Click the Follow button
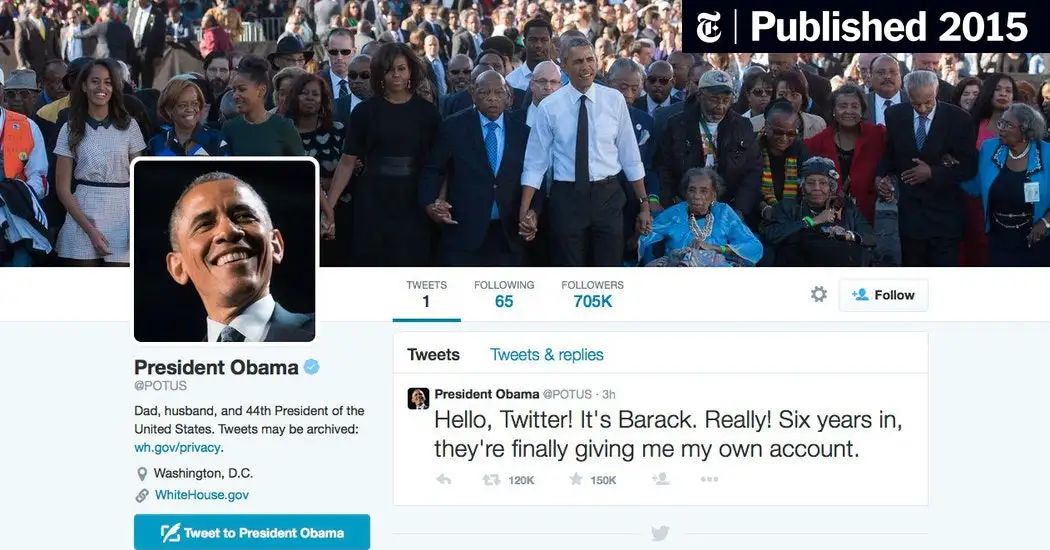 (883, 295)
